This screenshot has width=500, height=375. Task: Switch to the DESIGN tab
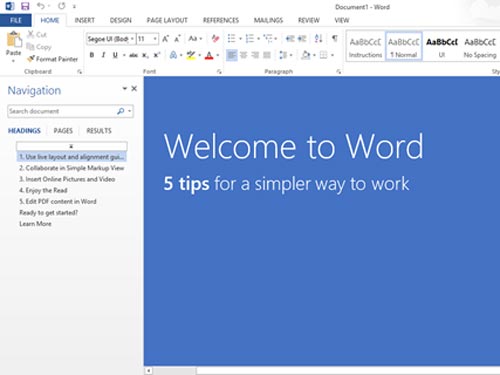pos(121,20)
